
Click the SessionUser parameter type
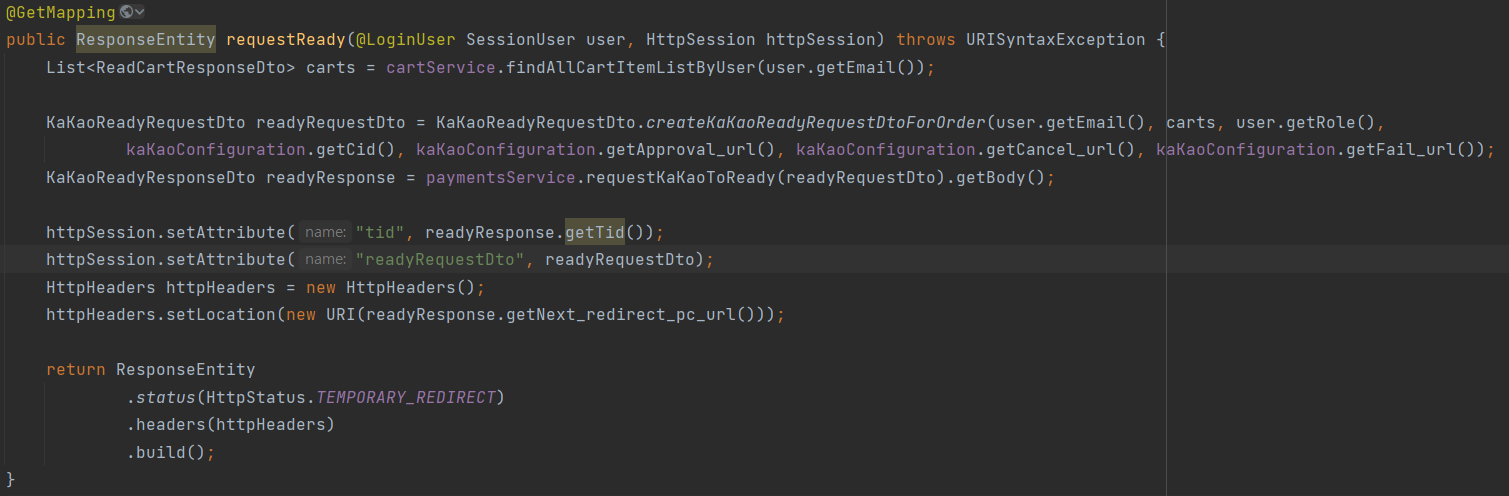pos(521,40)
